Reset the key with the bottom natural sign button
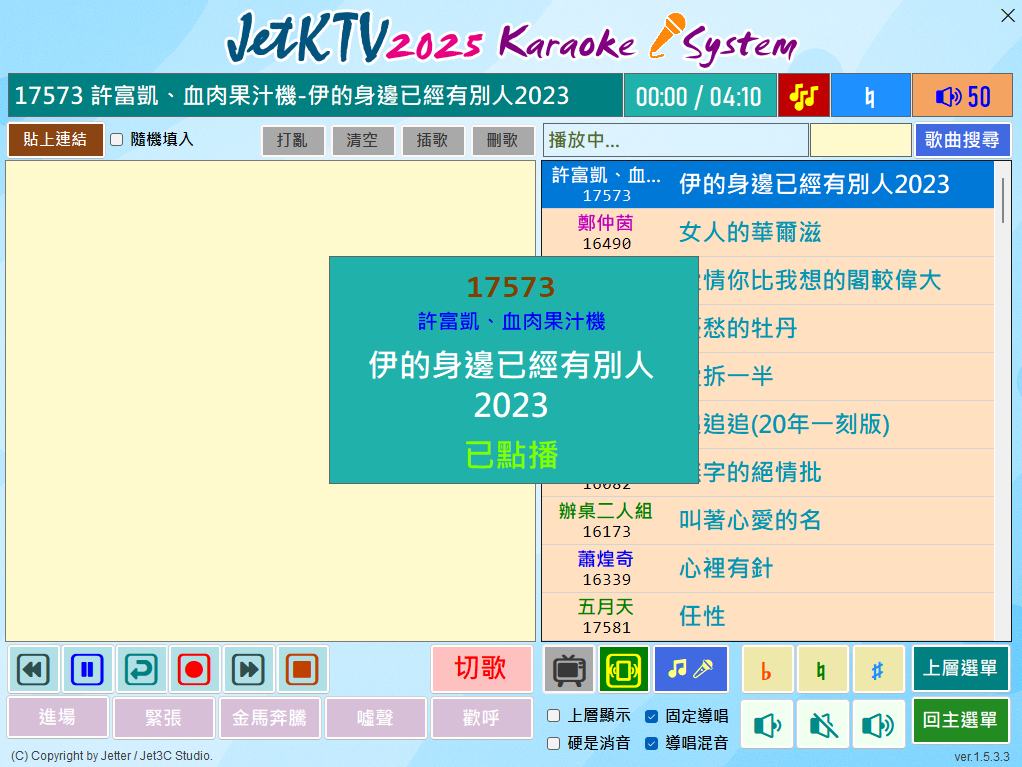 point(823,669)
